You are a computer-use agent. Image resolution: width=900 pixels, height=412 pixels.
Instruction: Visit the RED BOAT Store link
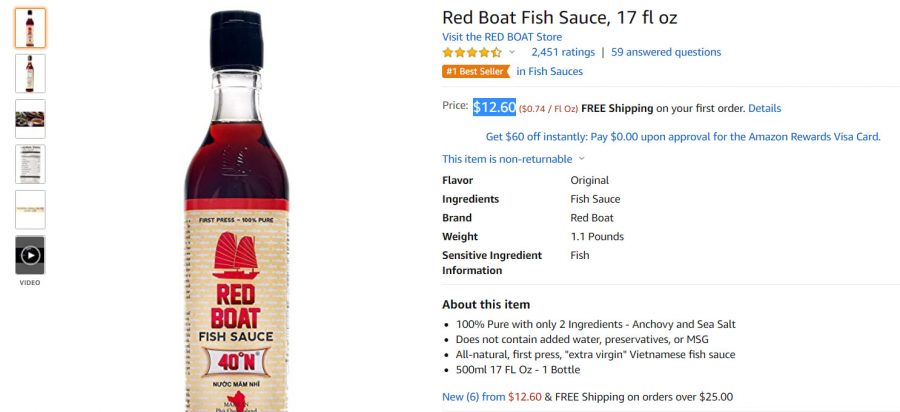pos(502,37)
